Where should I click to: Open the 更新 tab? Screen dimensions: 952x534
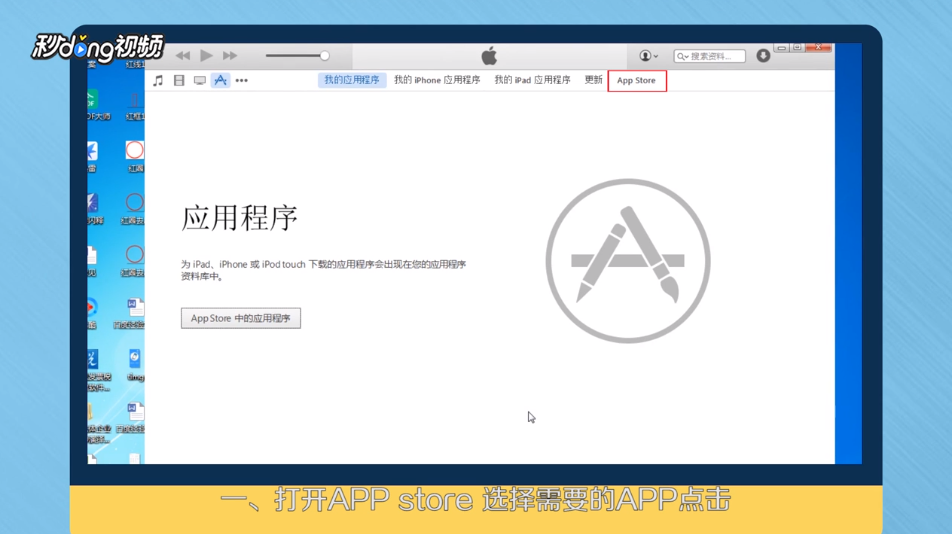(593, 80)
